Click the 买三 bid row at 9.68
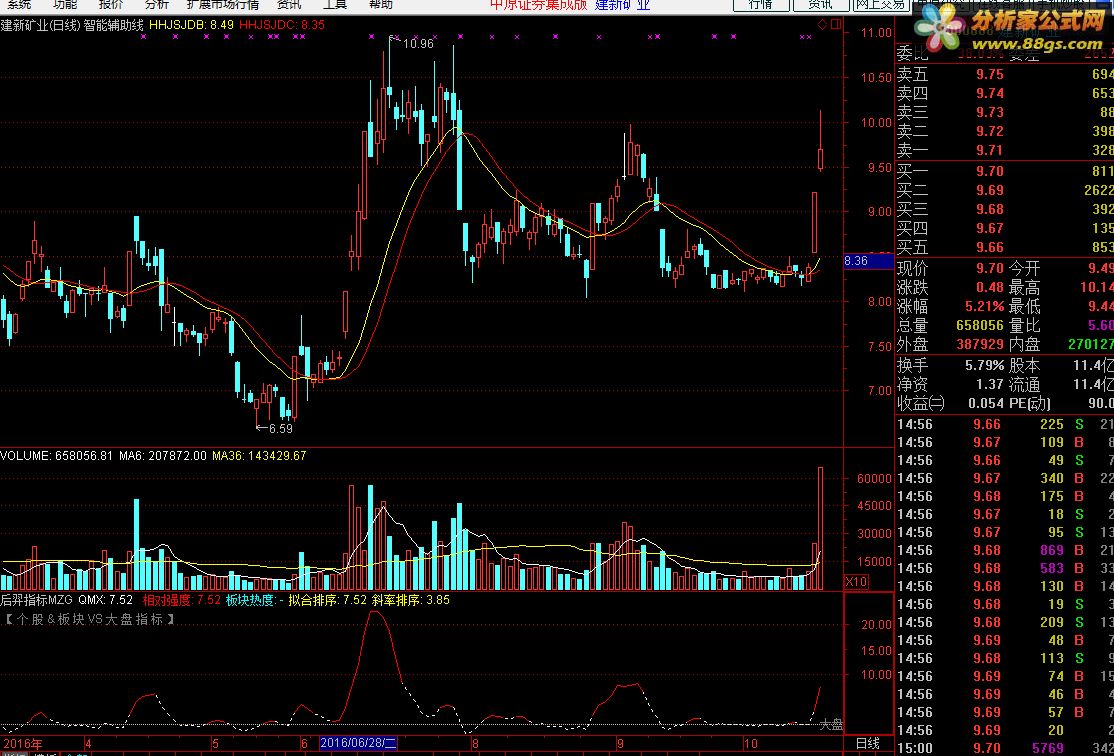 [x=1005, y=210]
